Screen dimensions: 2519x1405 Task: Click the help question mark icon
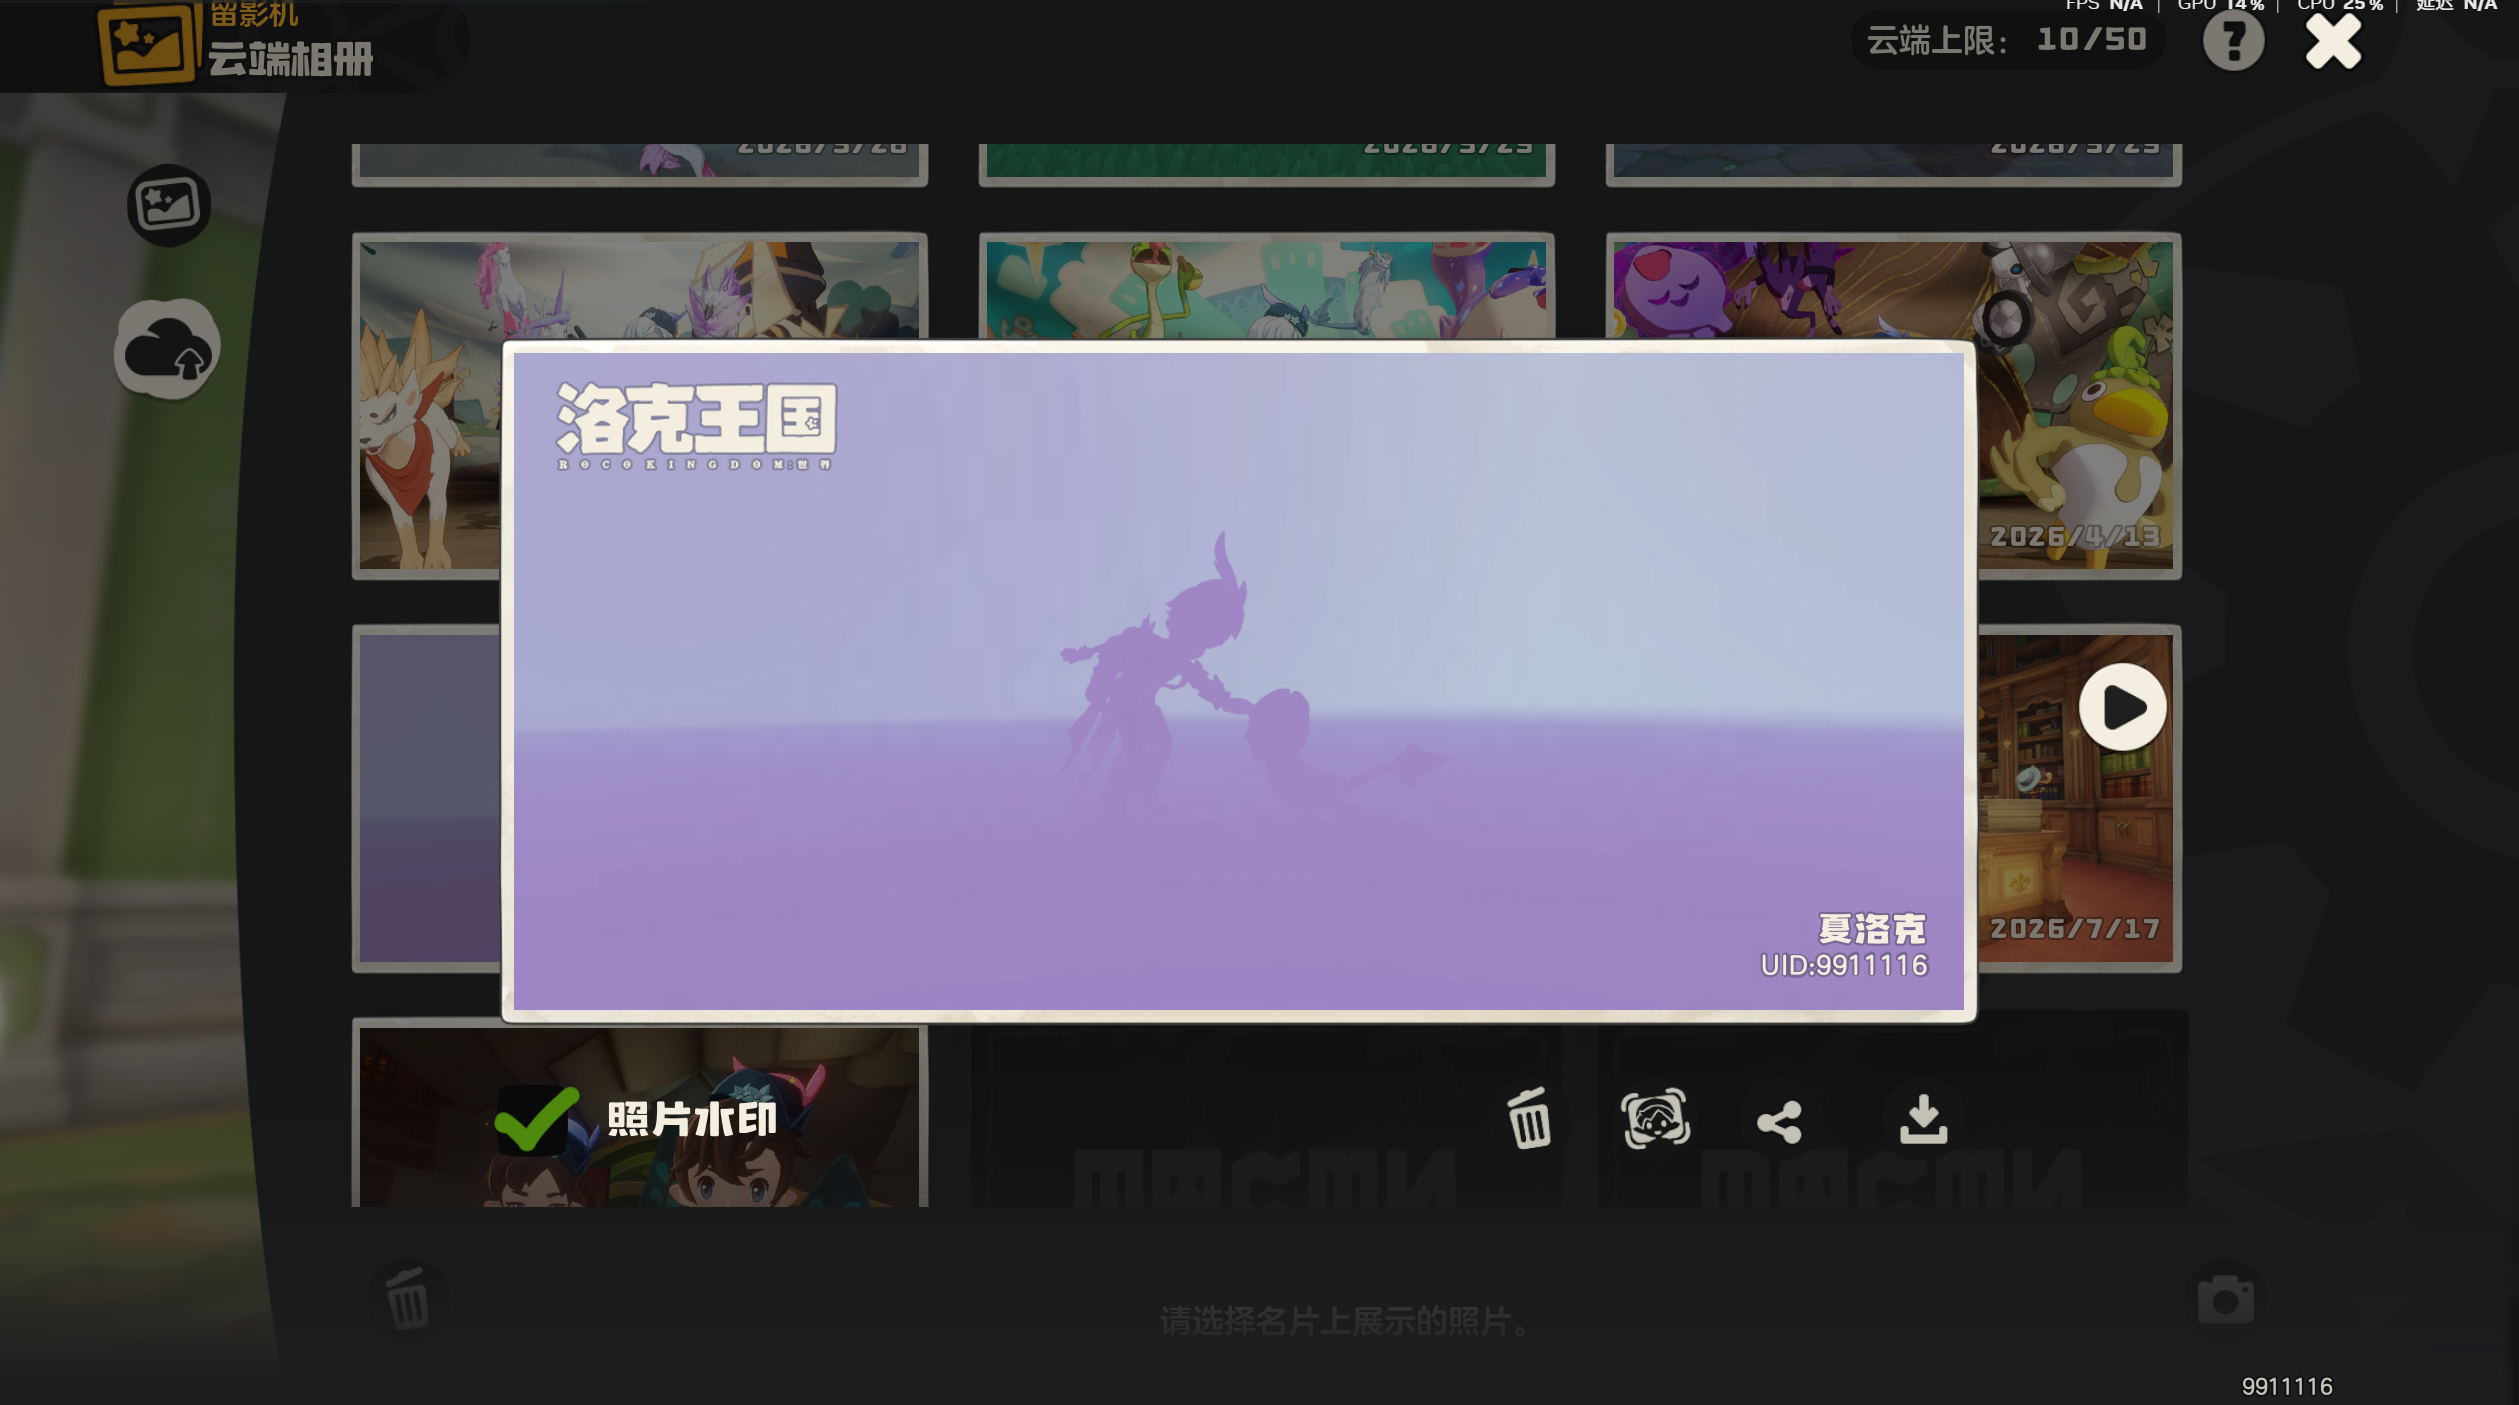pos(2233,41)
